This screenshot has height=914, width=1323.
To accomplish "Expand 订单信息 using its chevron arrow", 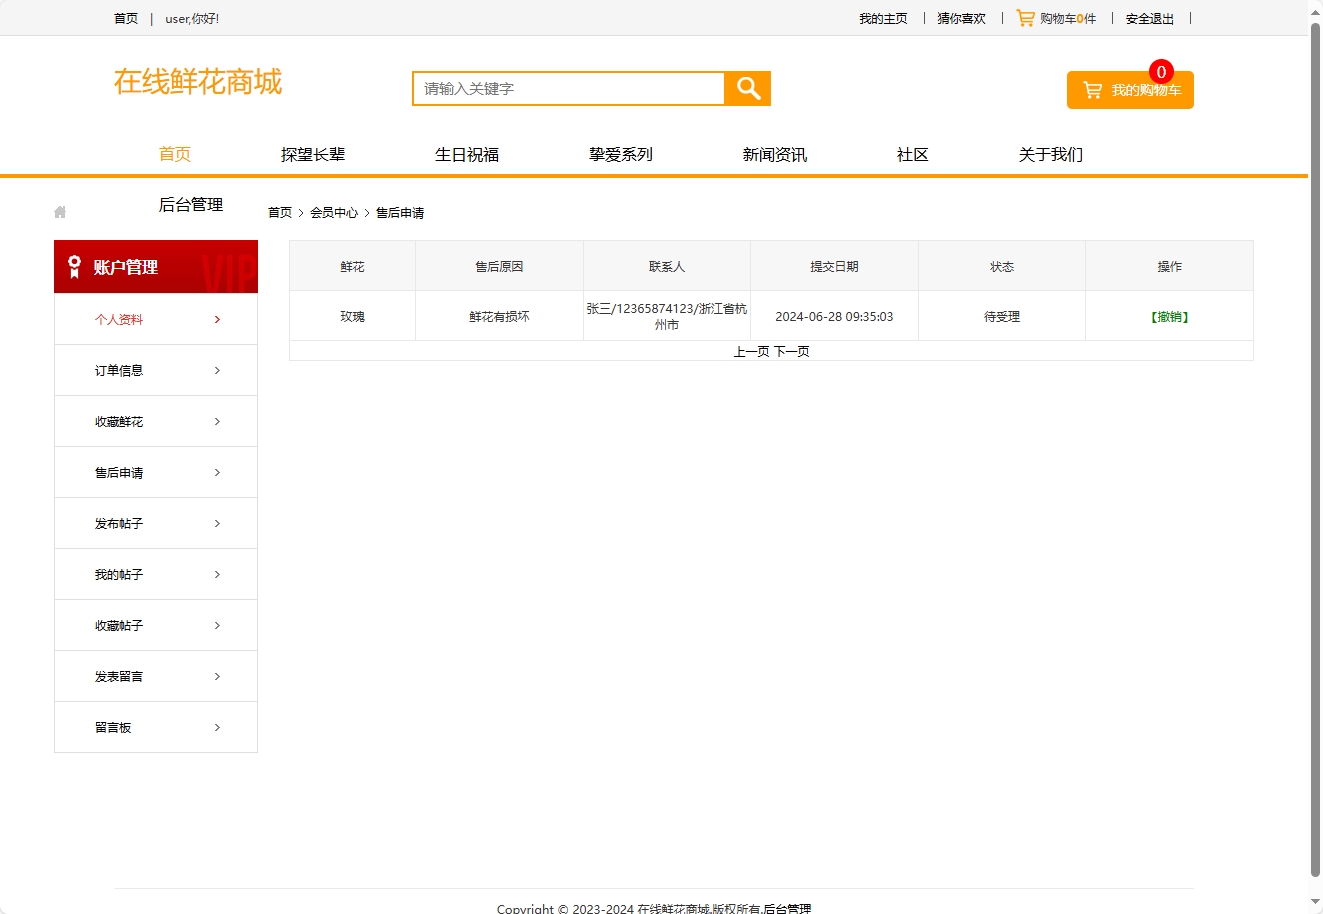I will click(x=217, y=370).
